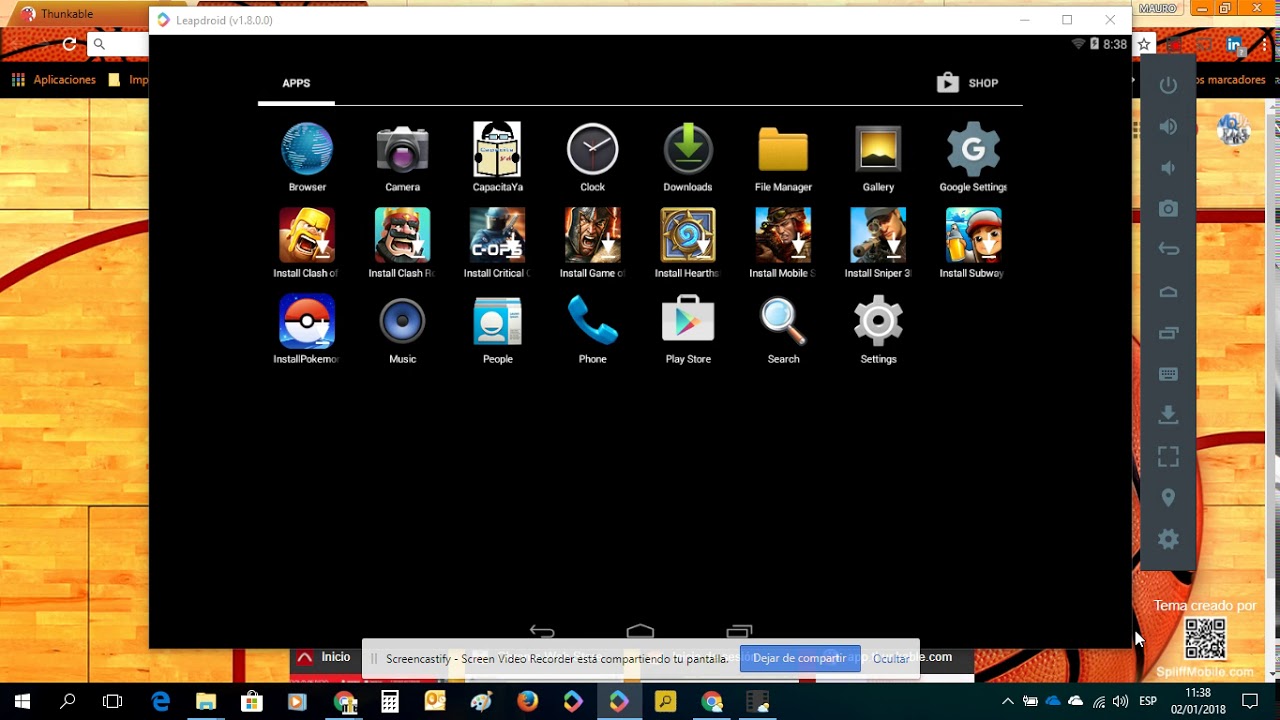Viewport: 1280px width, 720px height.
Task: Click sidebar install APK download icon
Action: point(1168,415)
